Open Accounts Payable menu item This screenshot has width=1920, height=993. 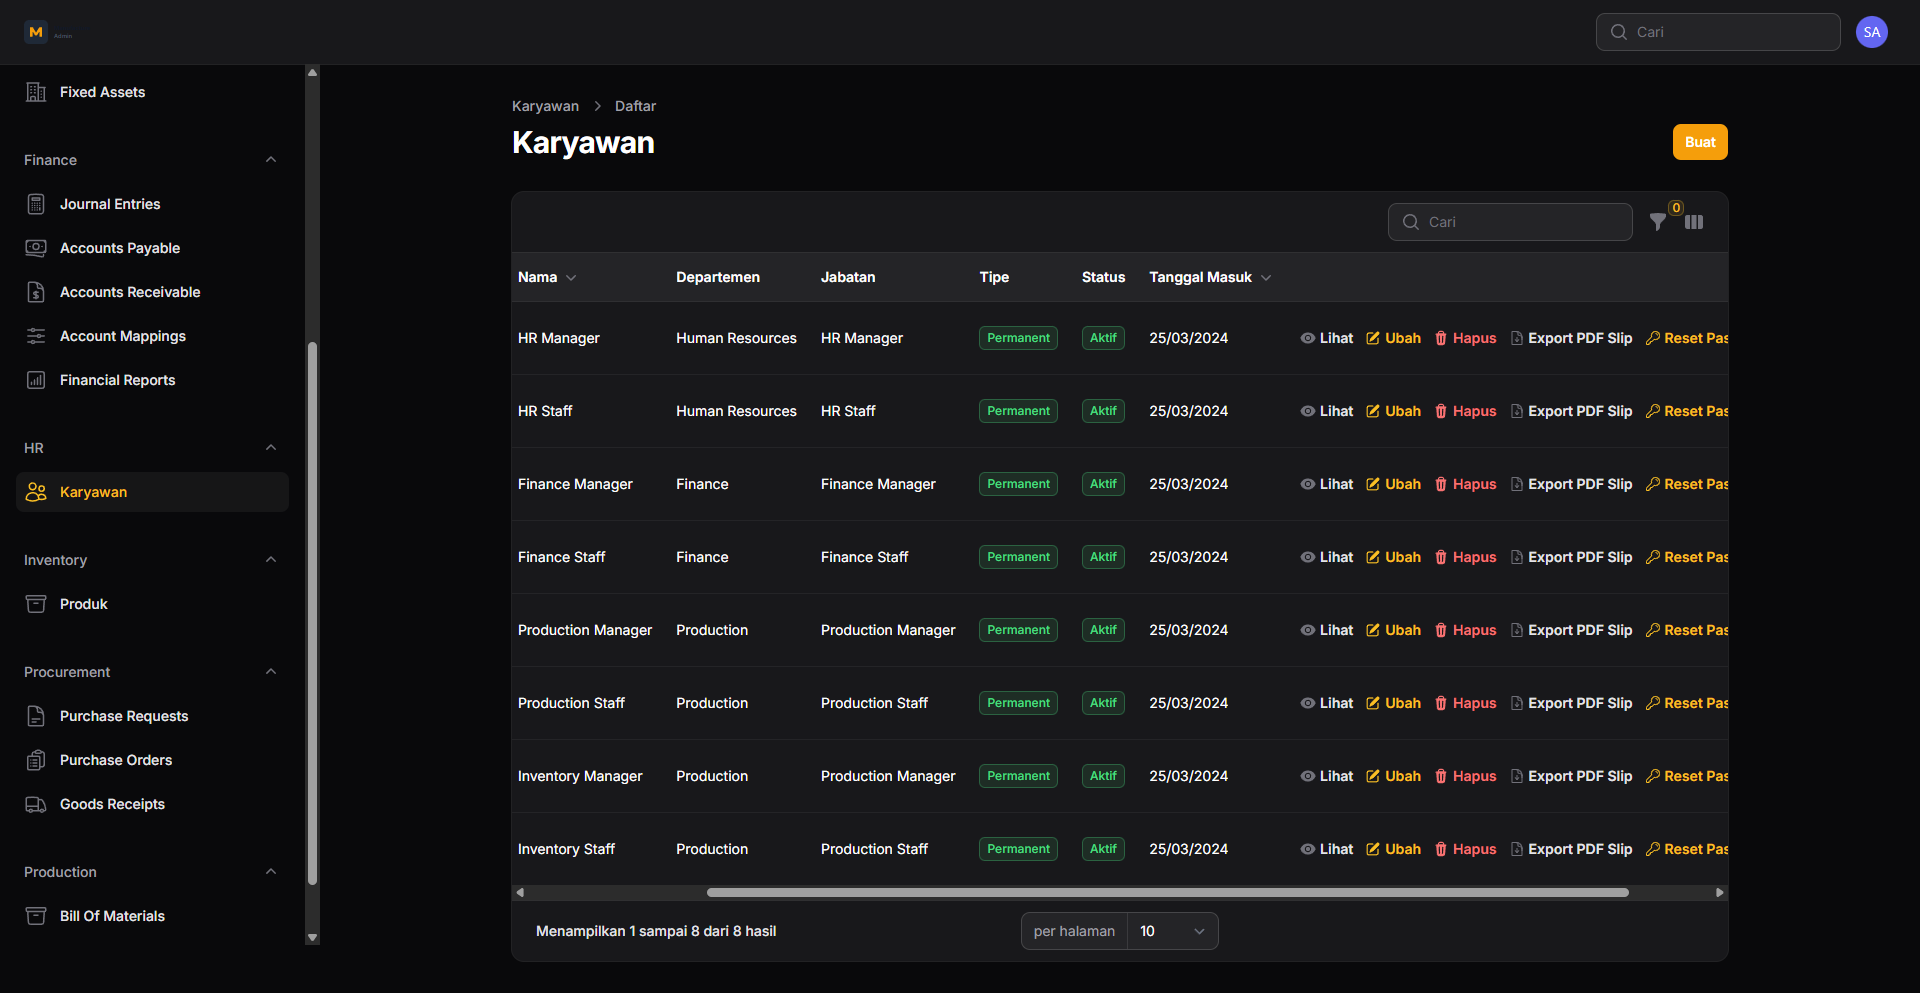point(152,248)
